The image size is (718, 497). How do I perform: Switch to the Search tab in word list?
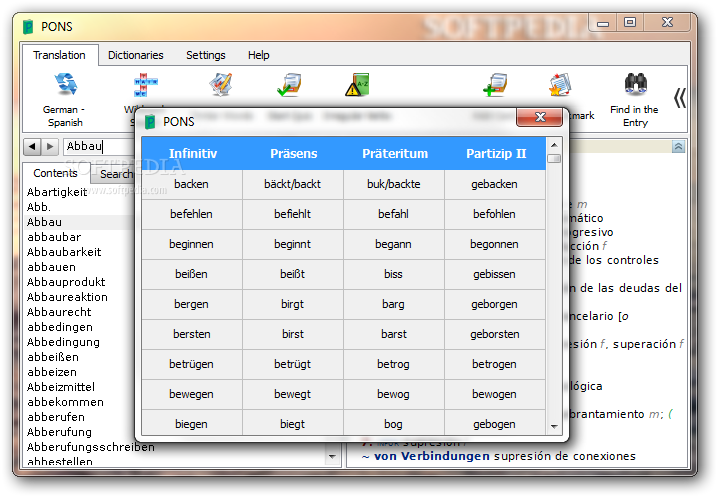pyautogui.click(x=114, y=174)
